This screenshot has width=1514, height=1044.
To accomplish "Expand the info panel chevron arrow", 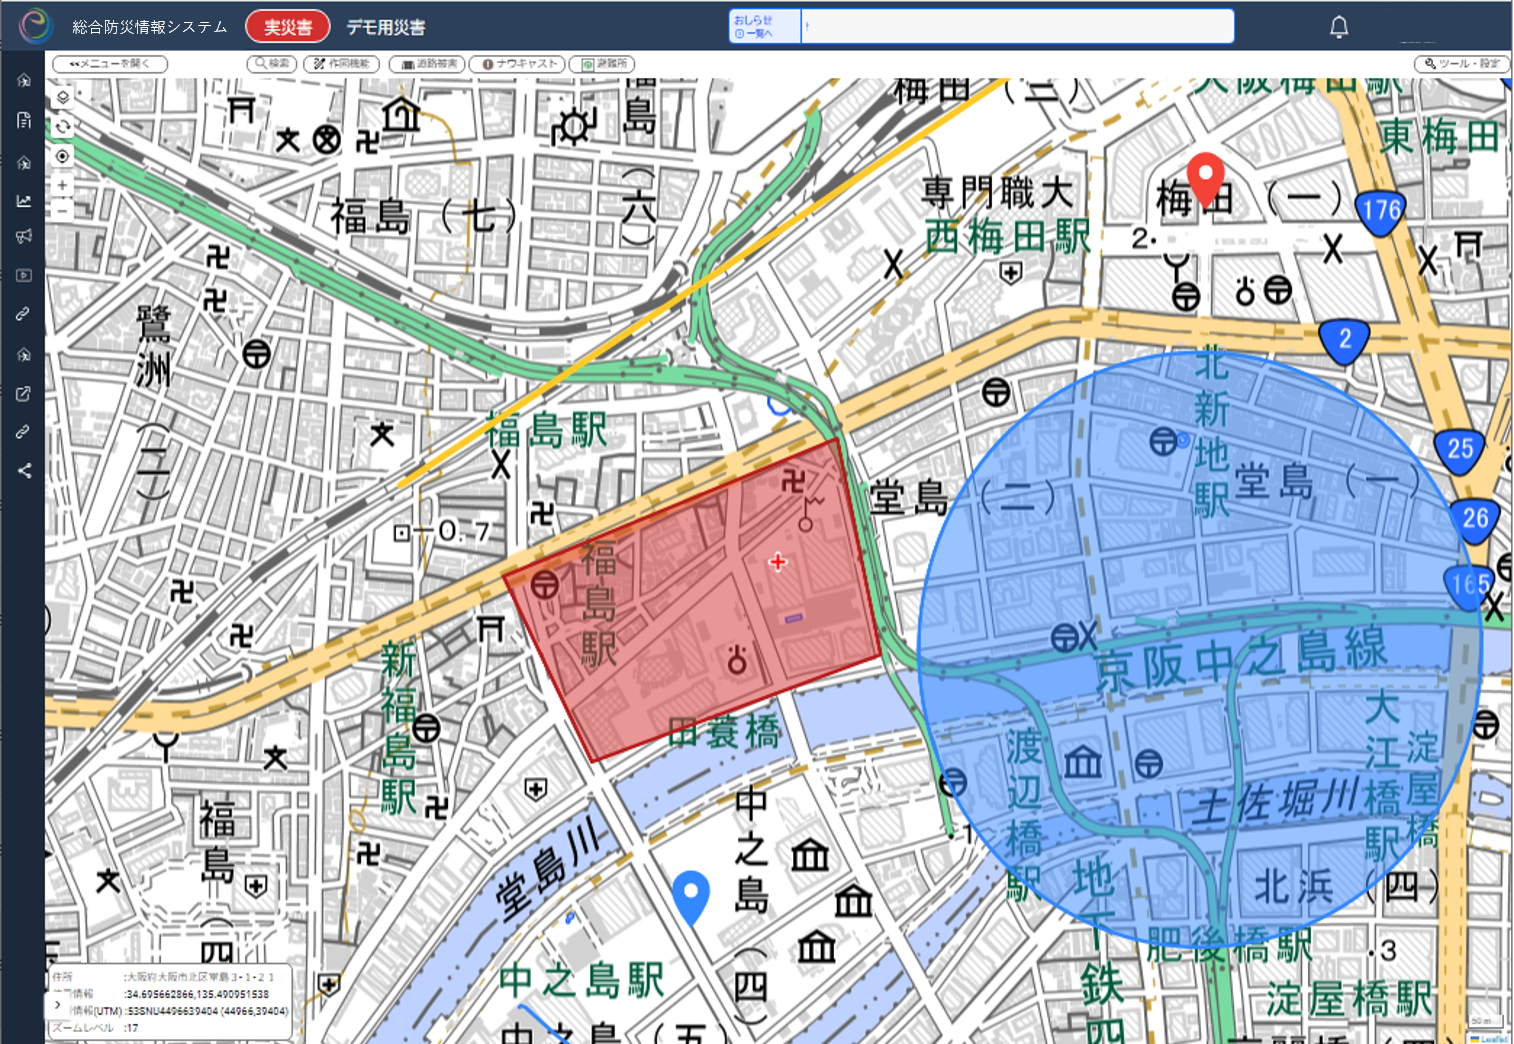I will click(x=59, y=1004).
